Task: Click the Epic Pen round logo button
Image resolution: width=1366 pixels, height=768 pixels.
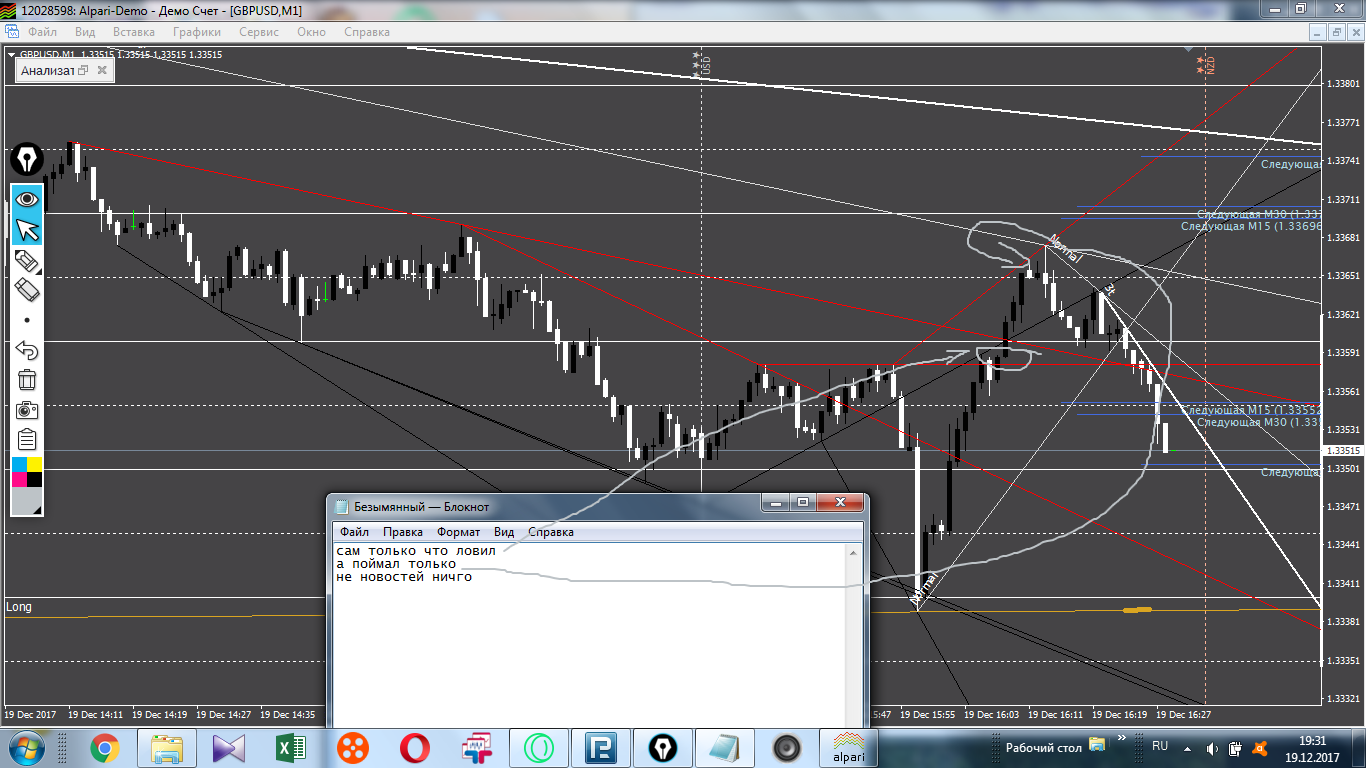Action: pos(27,160)
